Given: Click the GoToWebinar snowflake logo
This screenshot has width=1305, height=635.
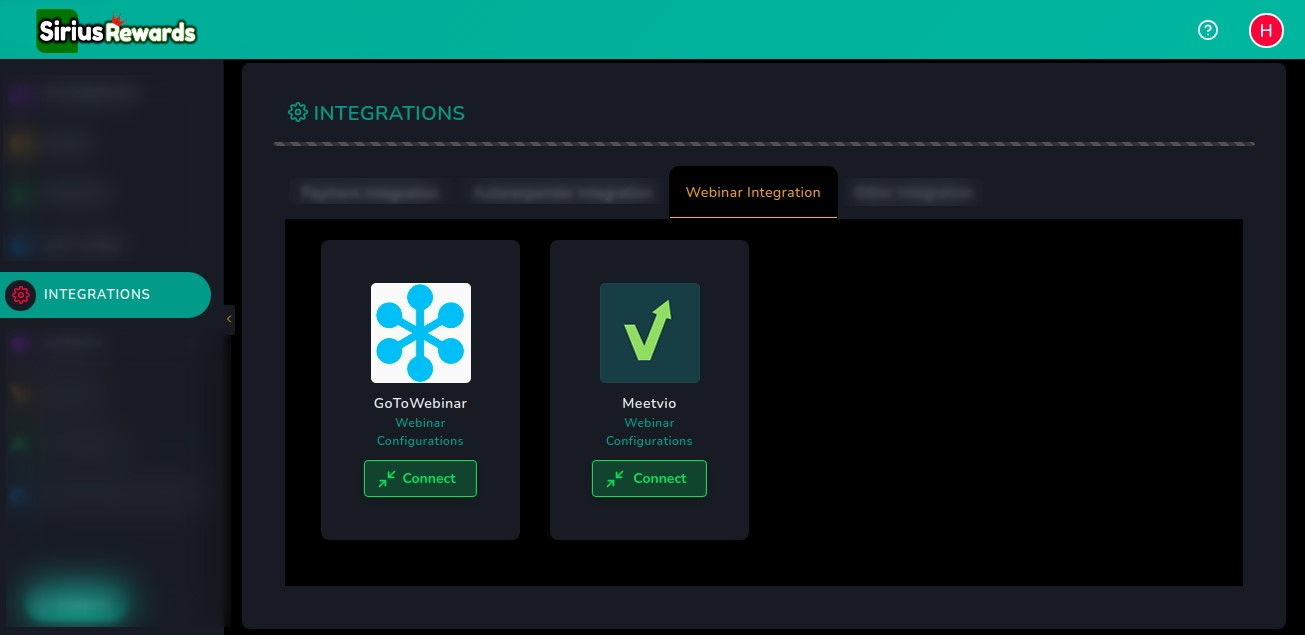Looking at the screenshot, I should coord(420,333).
